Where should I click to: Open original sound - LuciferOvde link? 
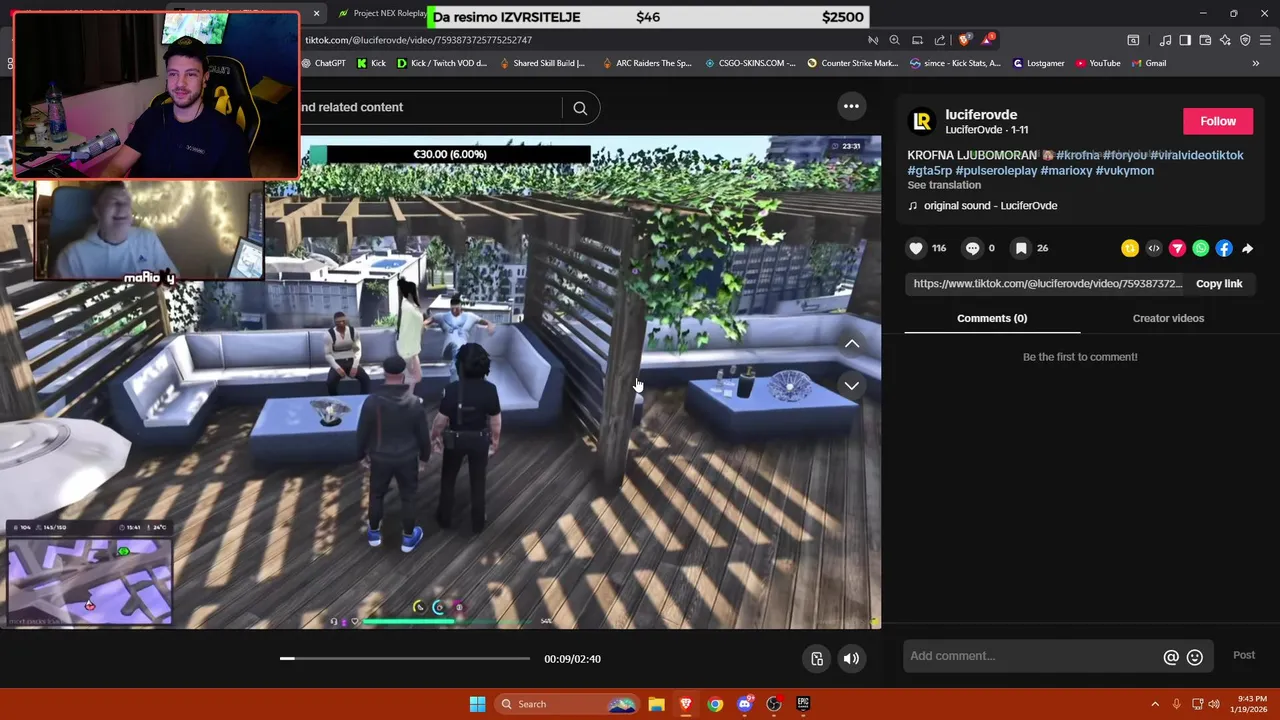[x=990, y=206]
